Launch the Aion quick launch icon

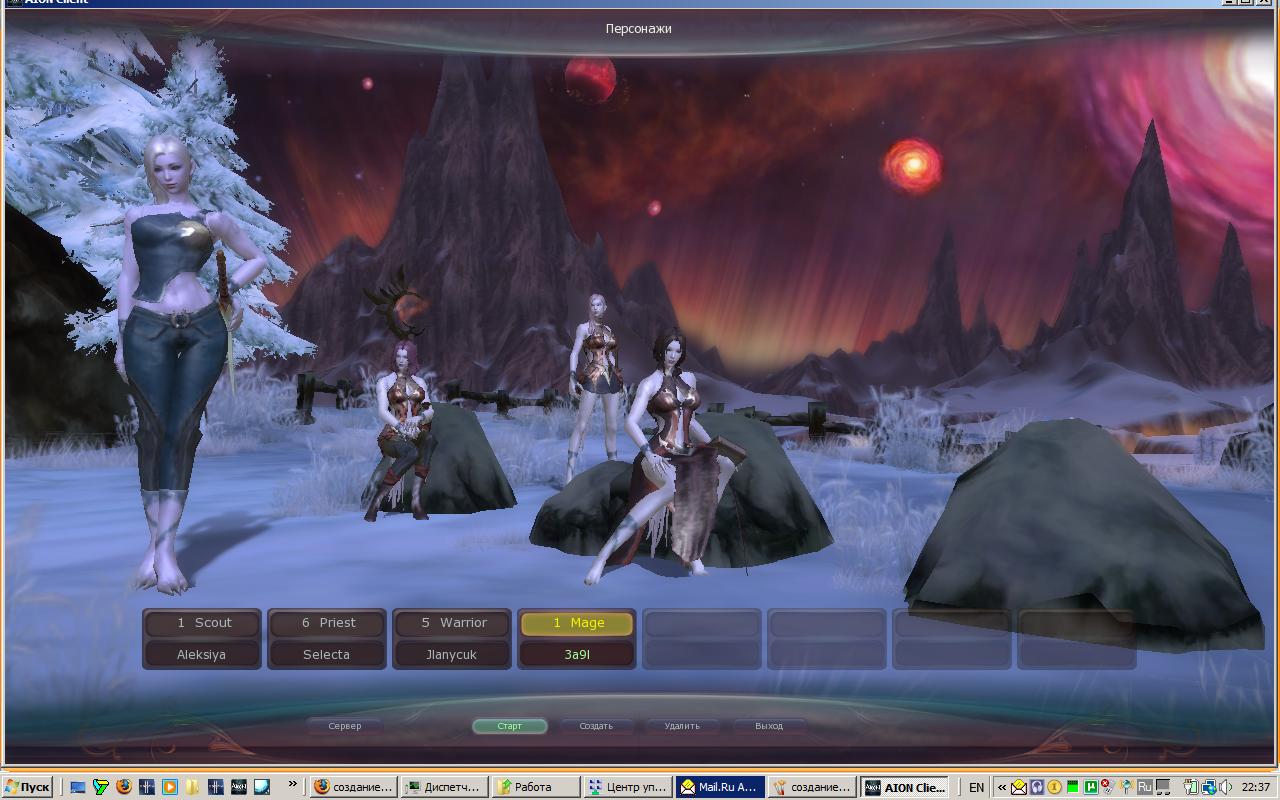[x=239, y=787]
